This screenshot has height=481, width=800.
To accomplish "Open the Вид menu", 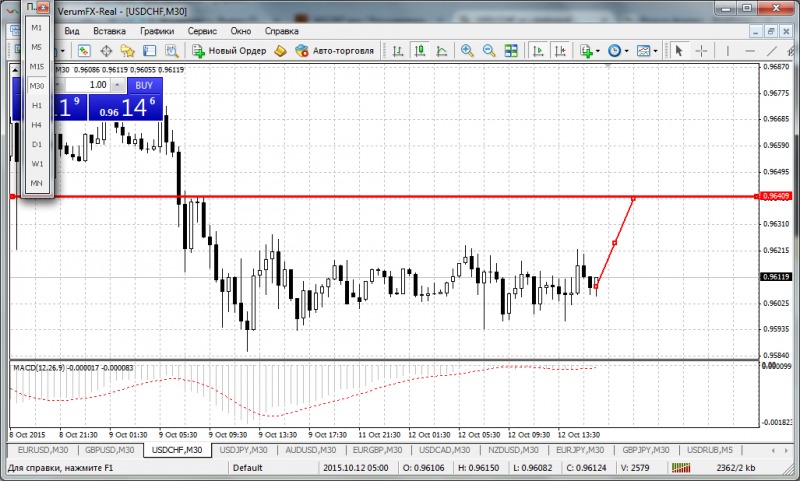I will point(71,31).
